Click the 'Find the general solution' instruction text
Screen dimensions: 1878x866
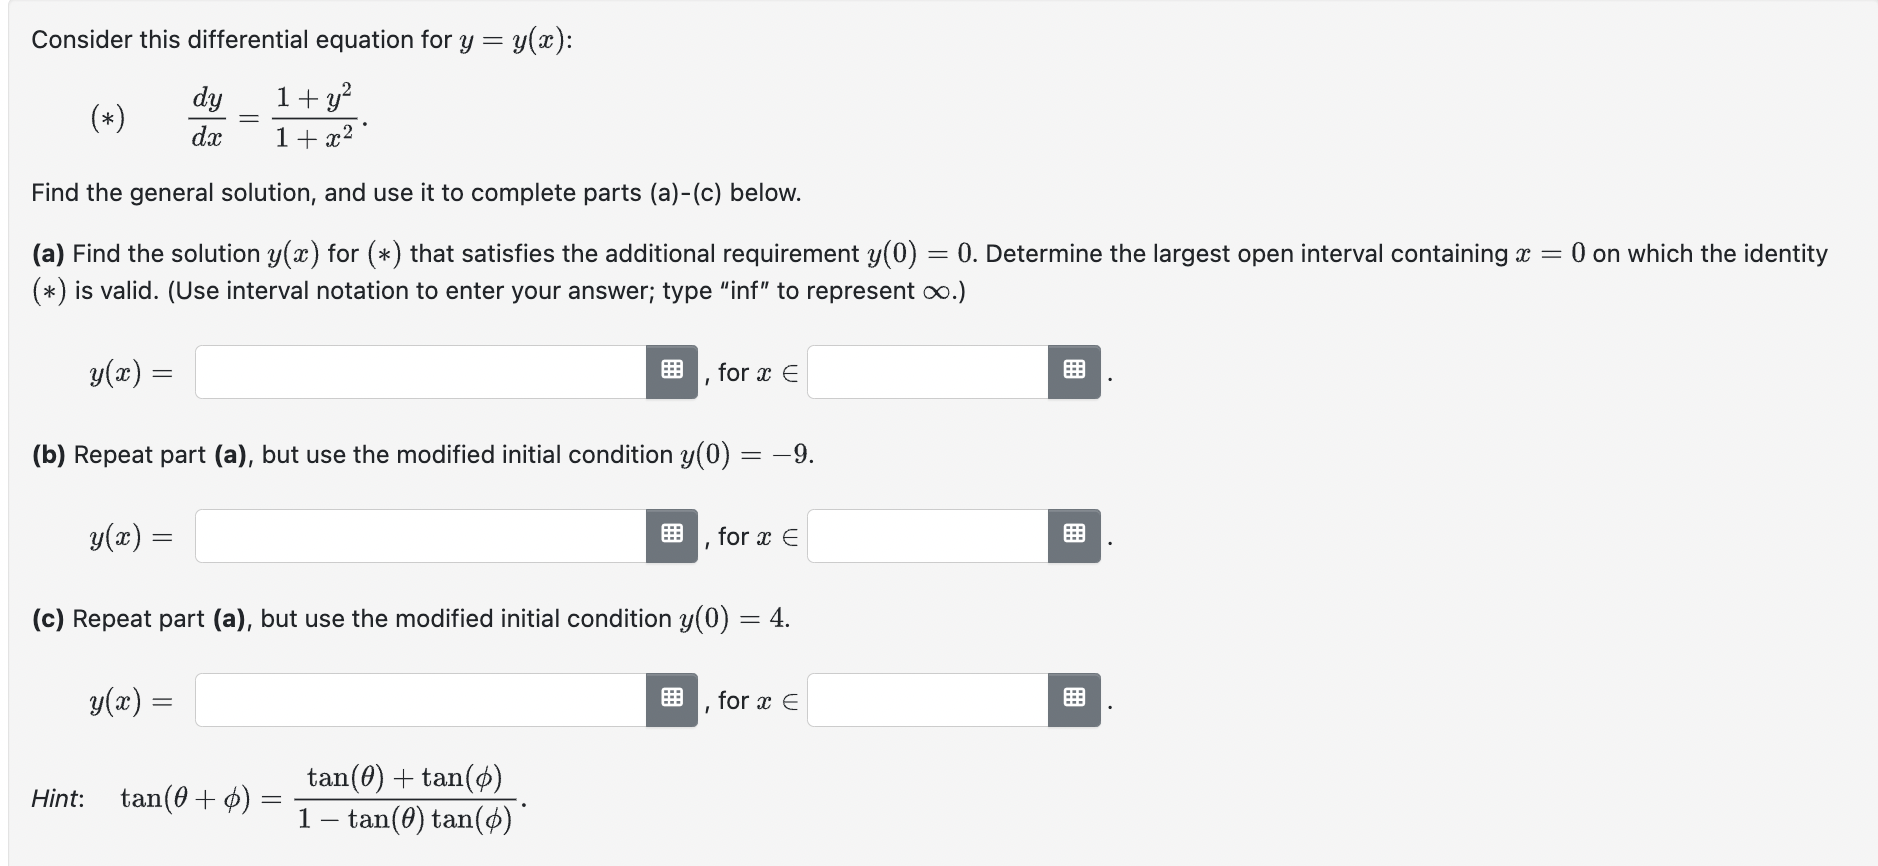coord(415,192)
